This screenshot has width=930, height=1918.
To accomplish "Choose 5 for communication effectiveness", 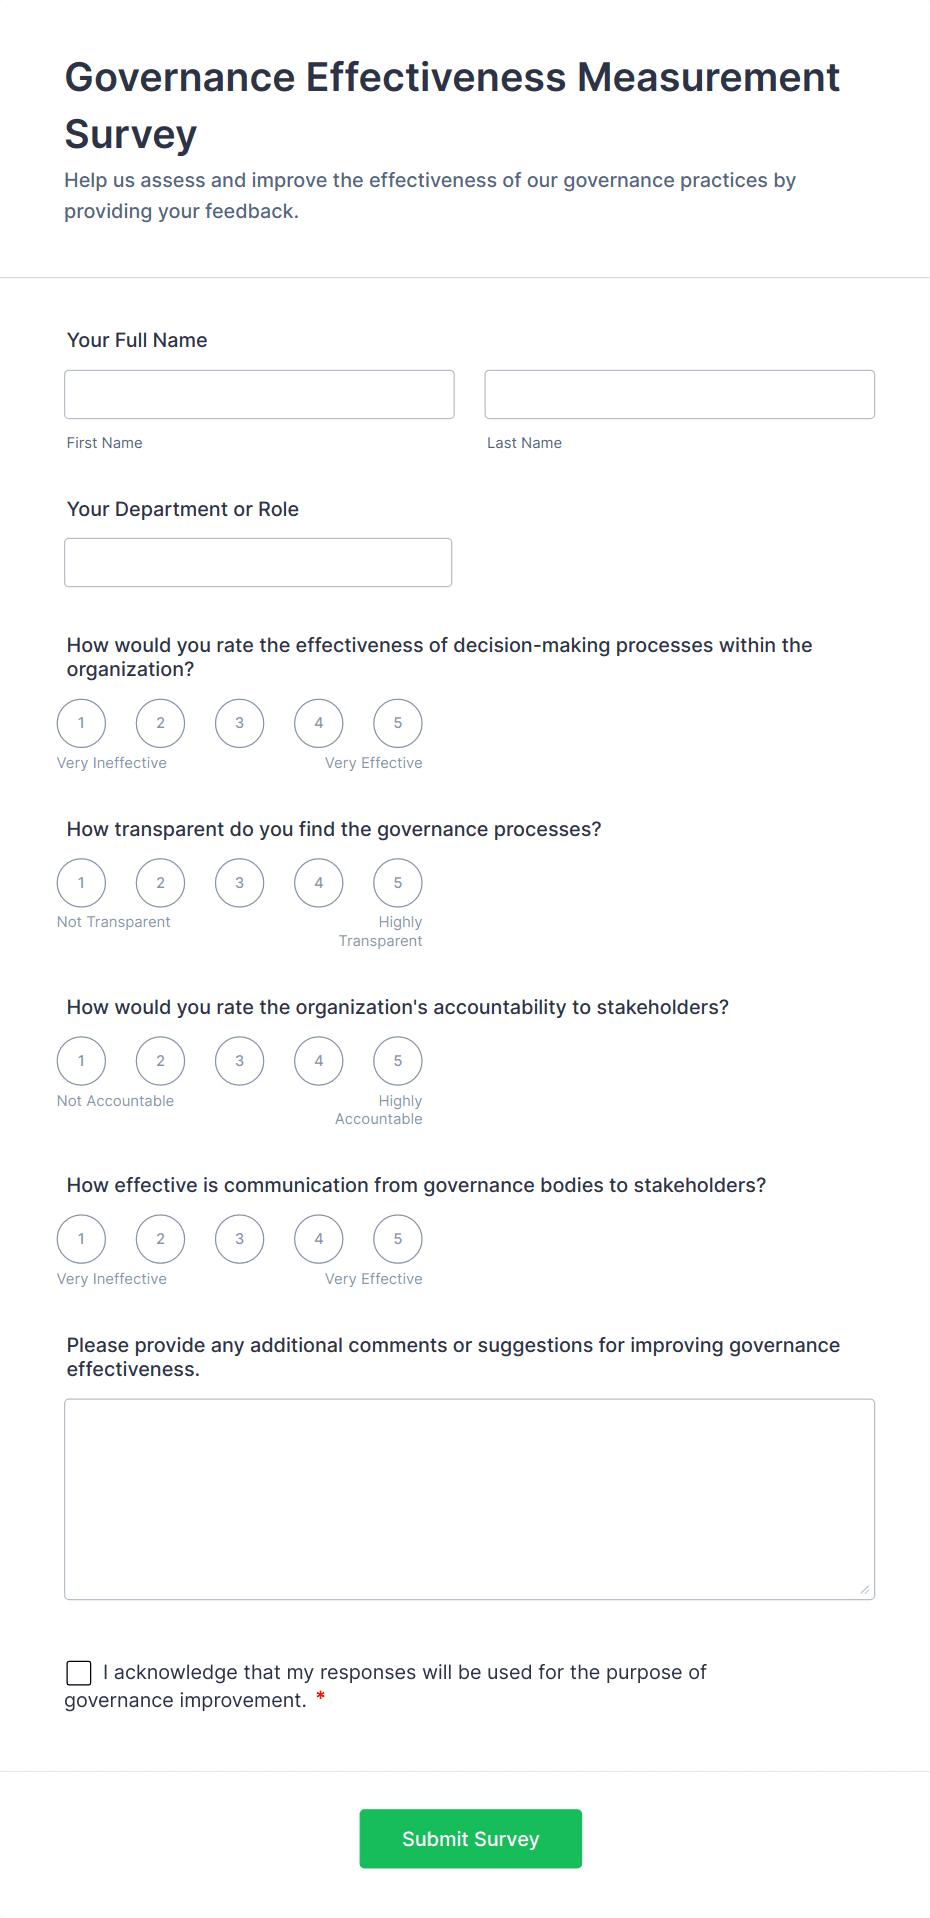I will (x=398, y=1239).
